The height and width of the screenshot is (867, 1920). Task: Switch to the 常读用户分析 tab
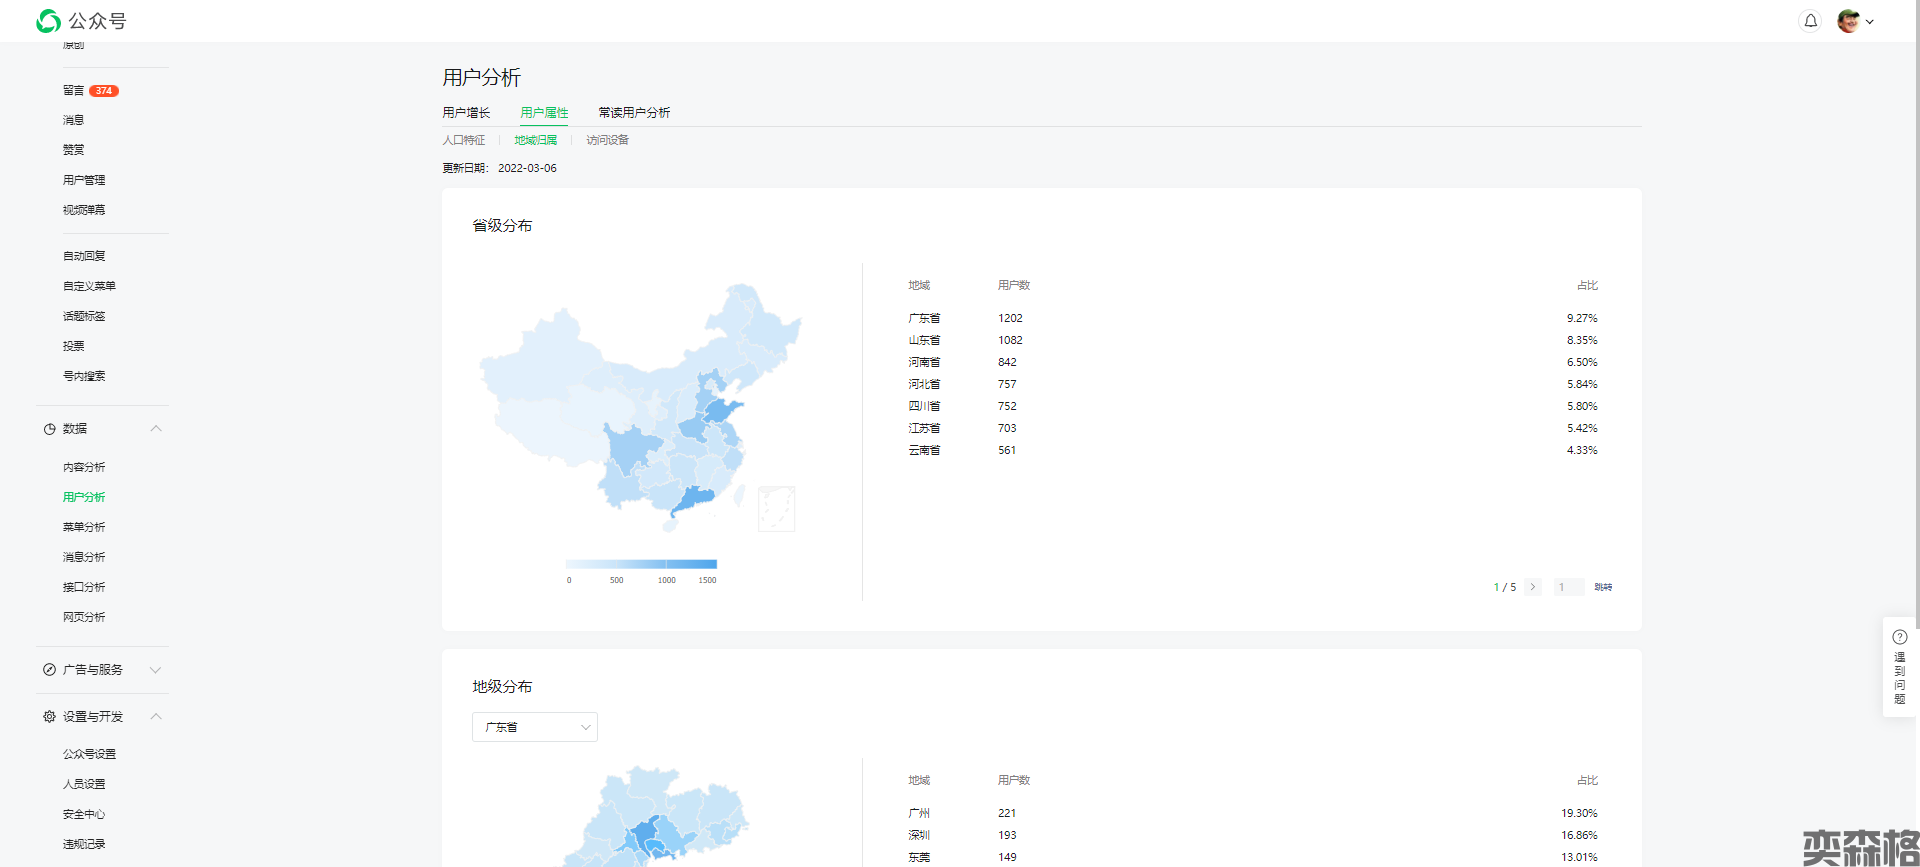point(634,113)
